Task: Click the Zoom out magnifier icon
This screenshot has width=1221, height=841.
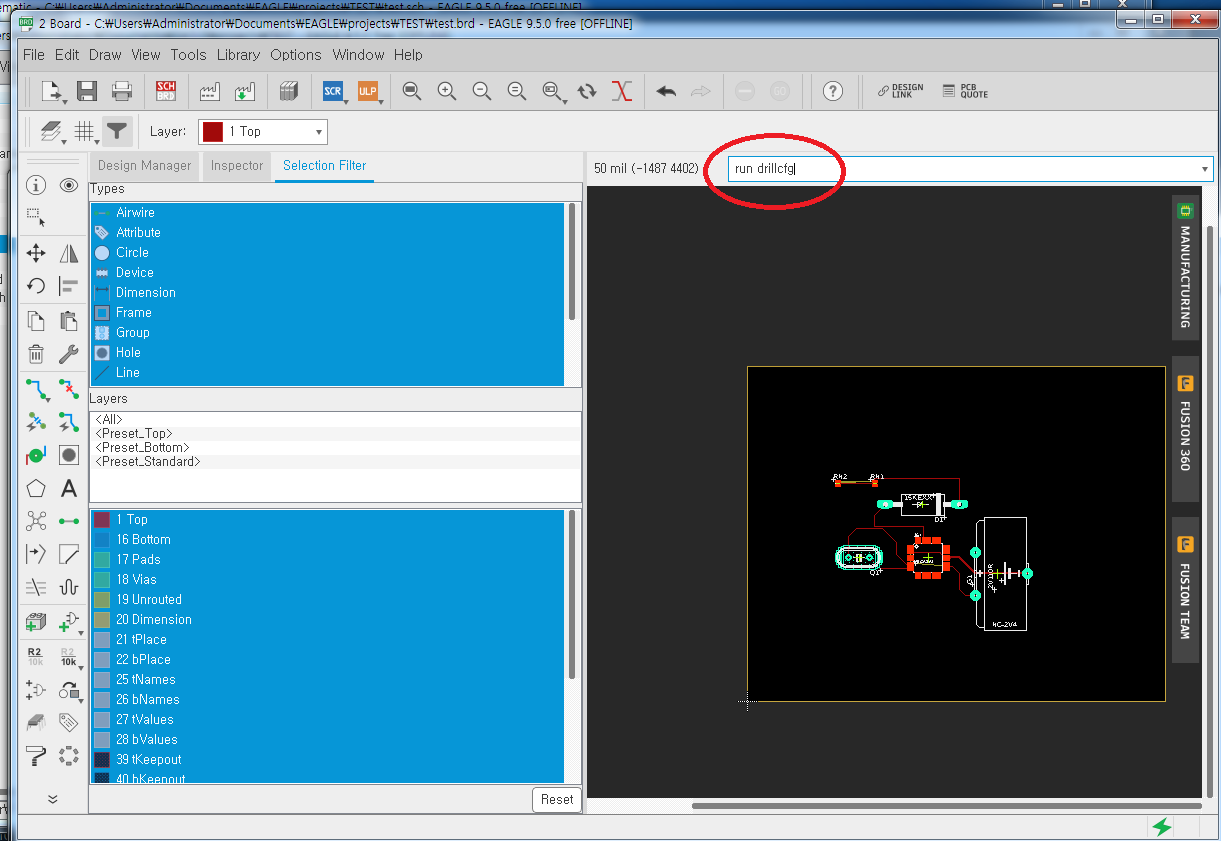Action: click(x=482, y=91)
